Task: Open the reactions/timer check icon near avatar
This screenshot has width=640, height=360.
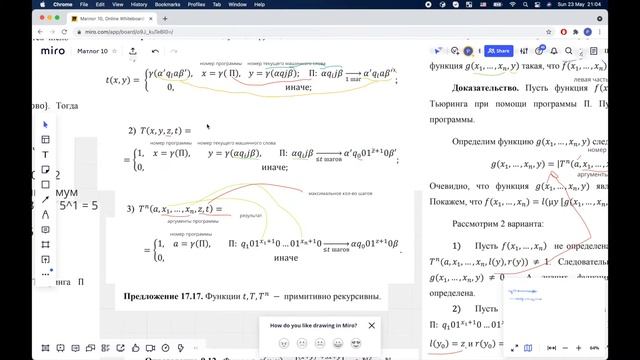Action: pyautogui.click(x=455, y=51)
